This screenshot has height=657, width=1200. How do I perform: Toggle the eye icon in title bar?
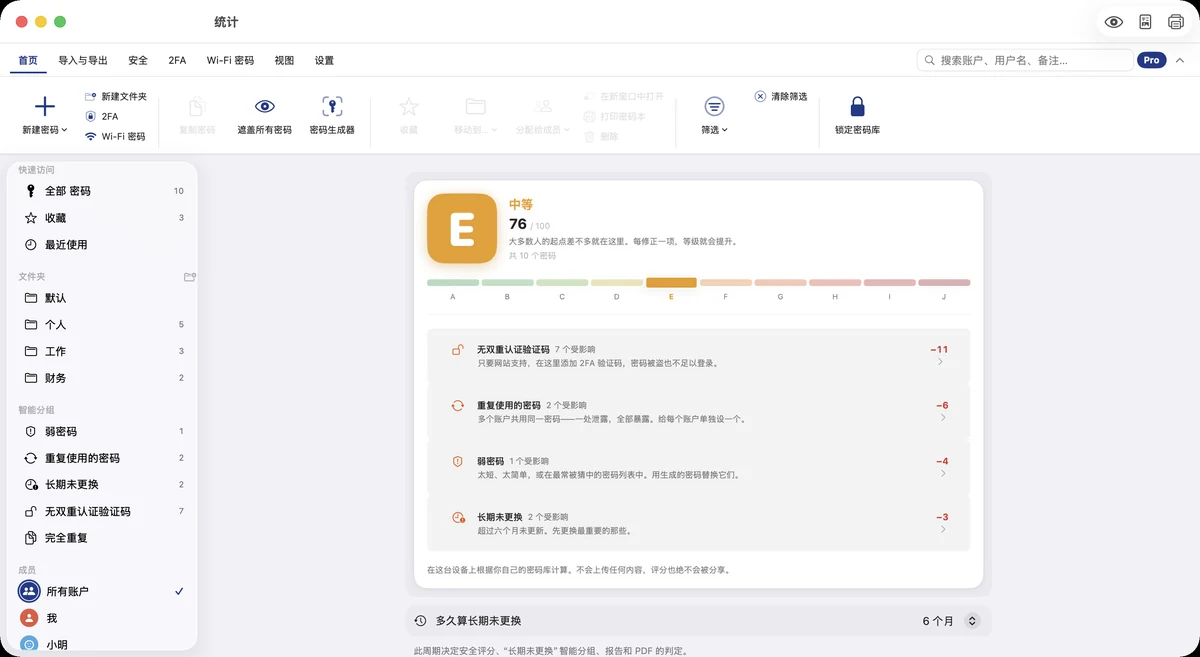click(1114, 22)
